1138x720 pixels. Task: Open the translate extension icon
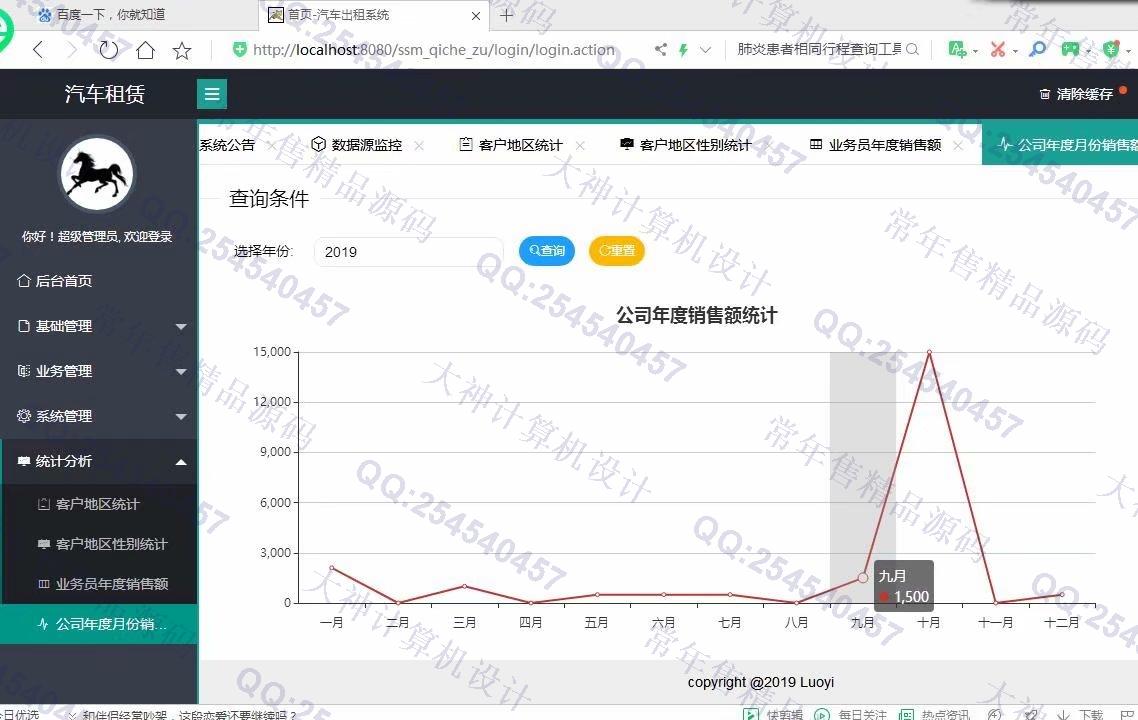957,49
